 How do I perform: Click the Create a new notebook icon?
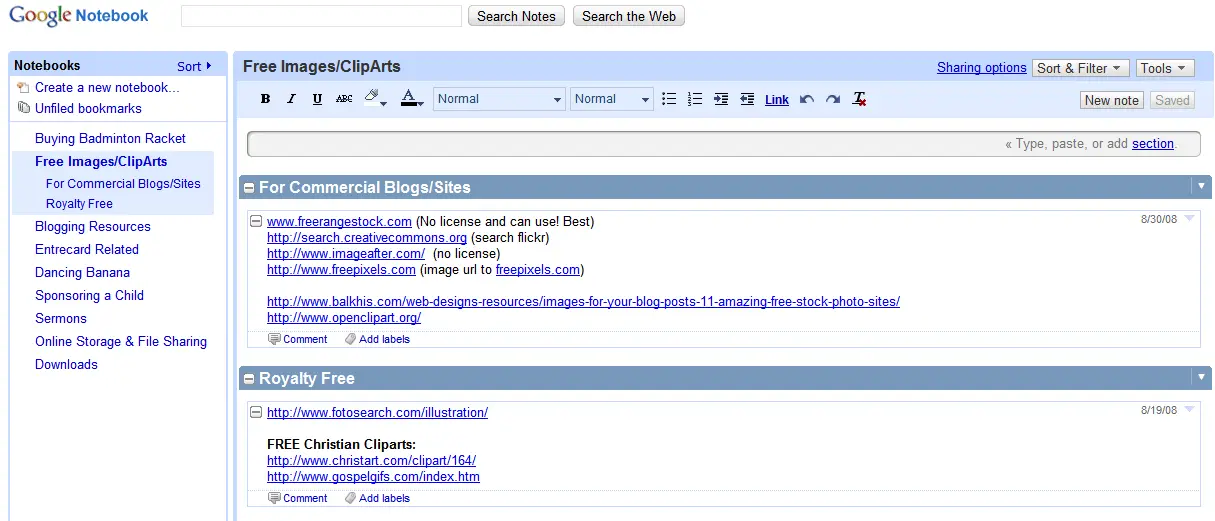24,87
